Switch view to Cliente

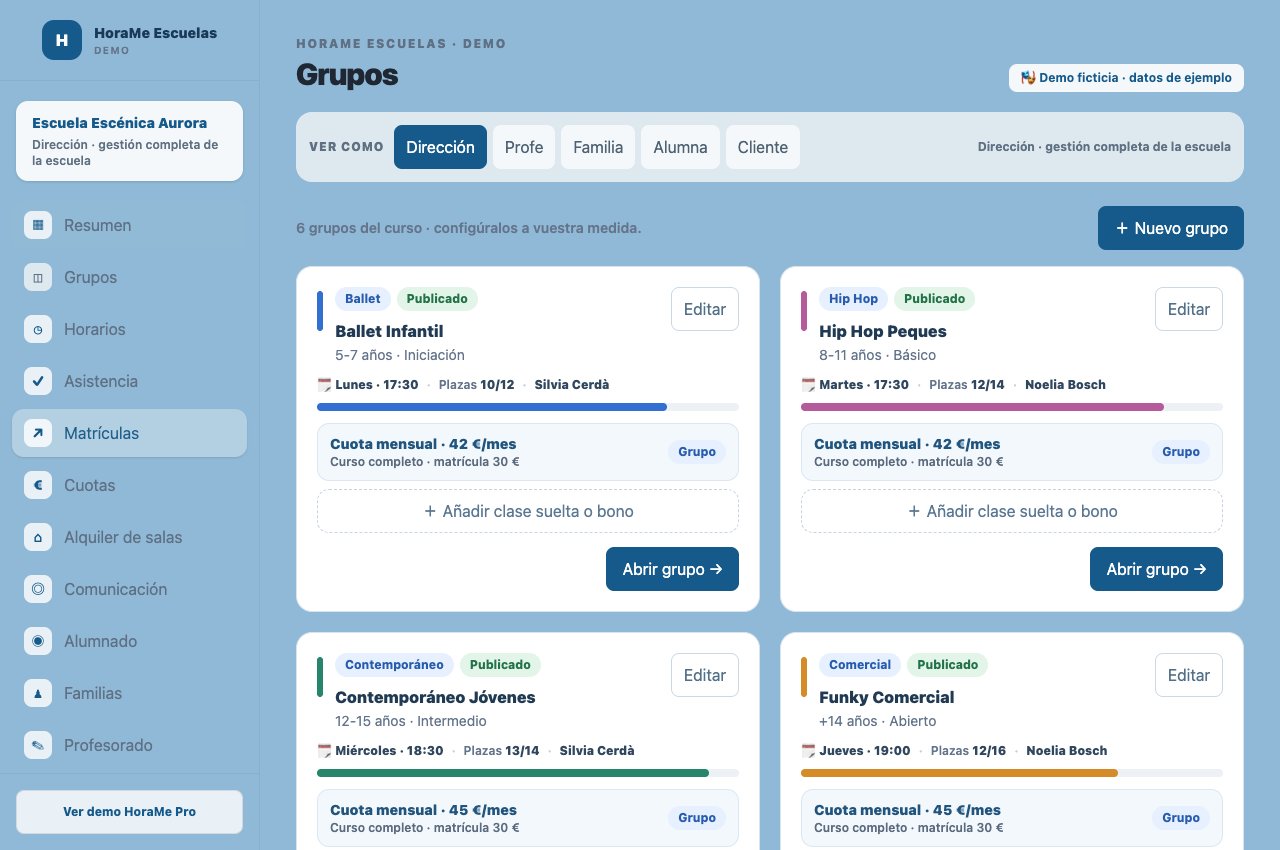point(763,147)
